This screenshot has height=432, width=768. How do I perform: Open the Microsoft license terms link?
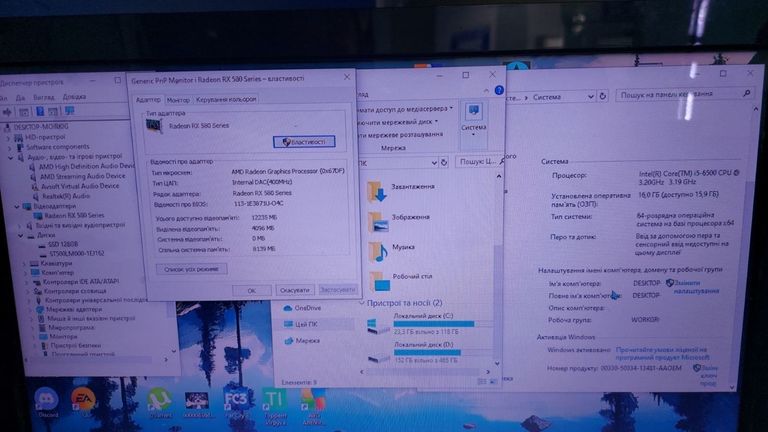coord(661,353)
